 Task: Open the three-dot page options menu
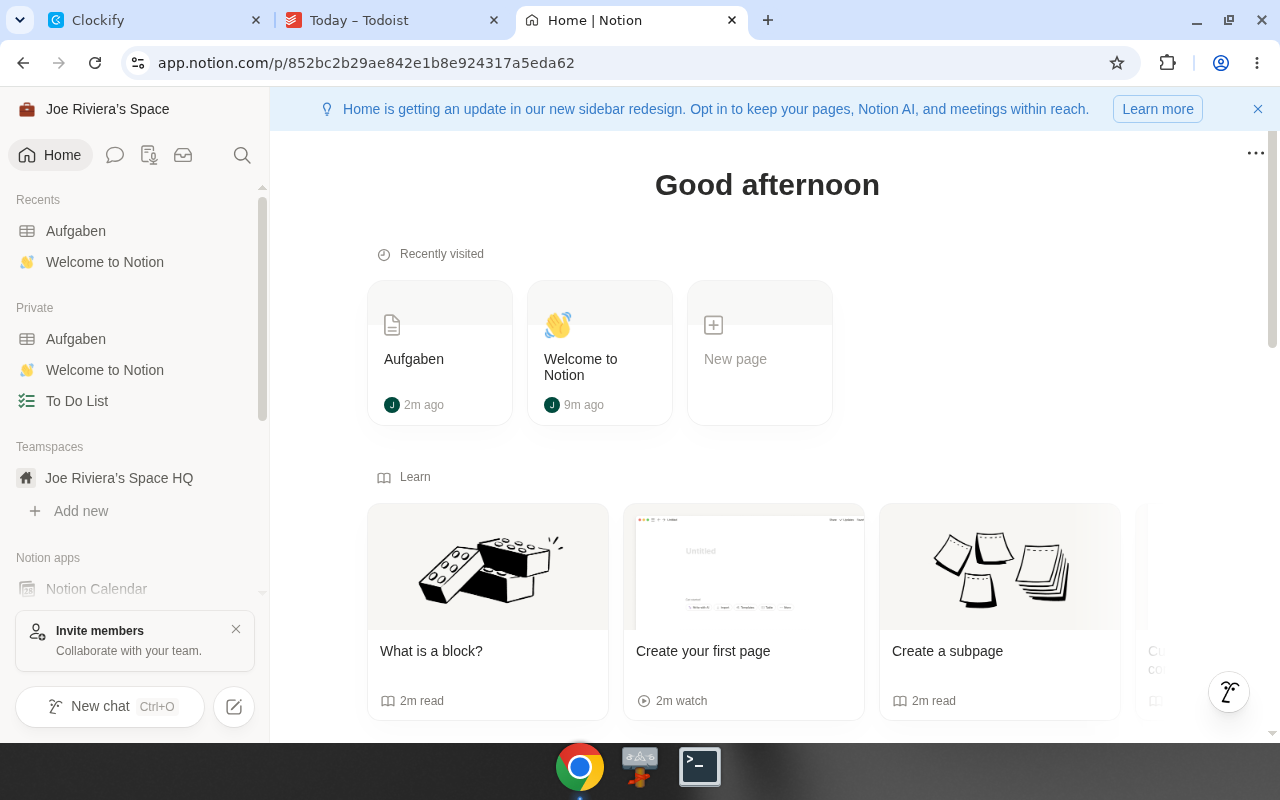[x=1256, y=153]
